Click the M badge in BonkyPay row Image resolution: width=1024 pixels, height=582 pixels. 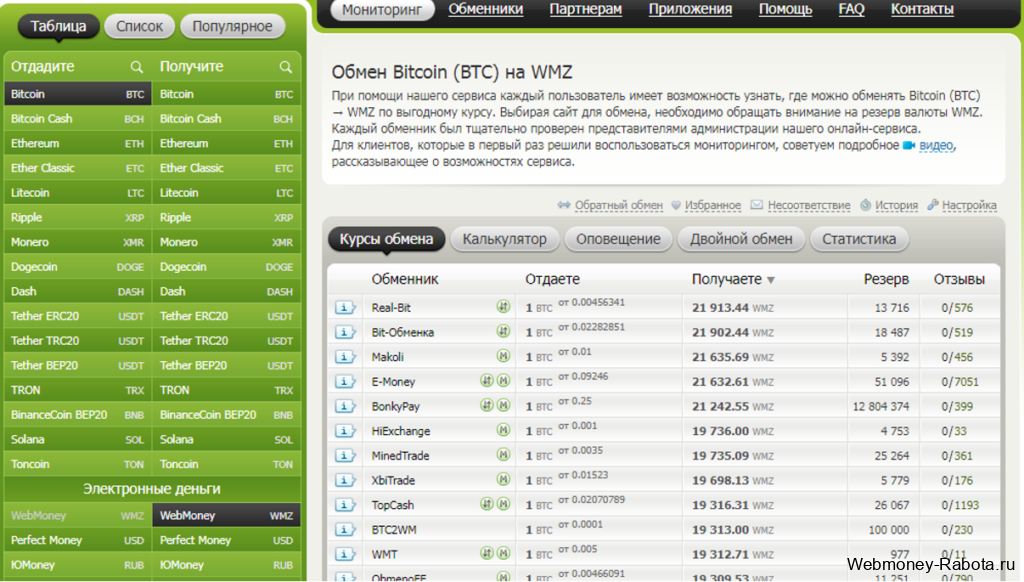(503, 406)
